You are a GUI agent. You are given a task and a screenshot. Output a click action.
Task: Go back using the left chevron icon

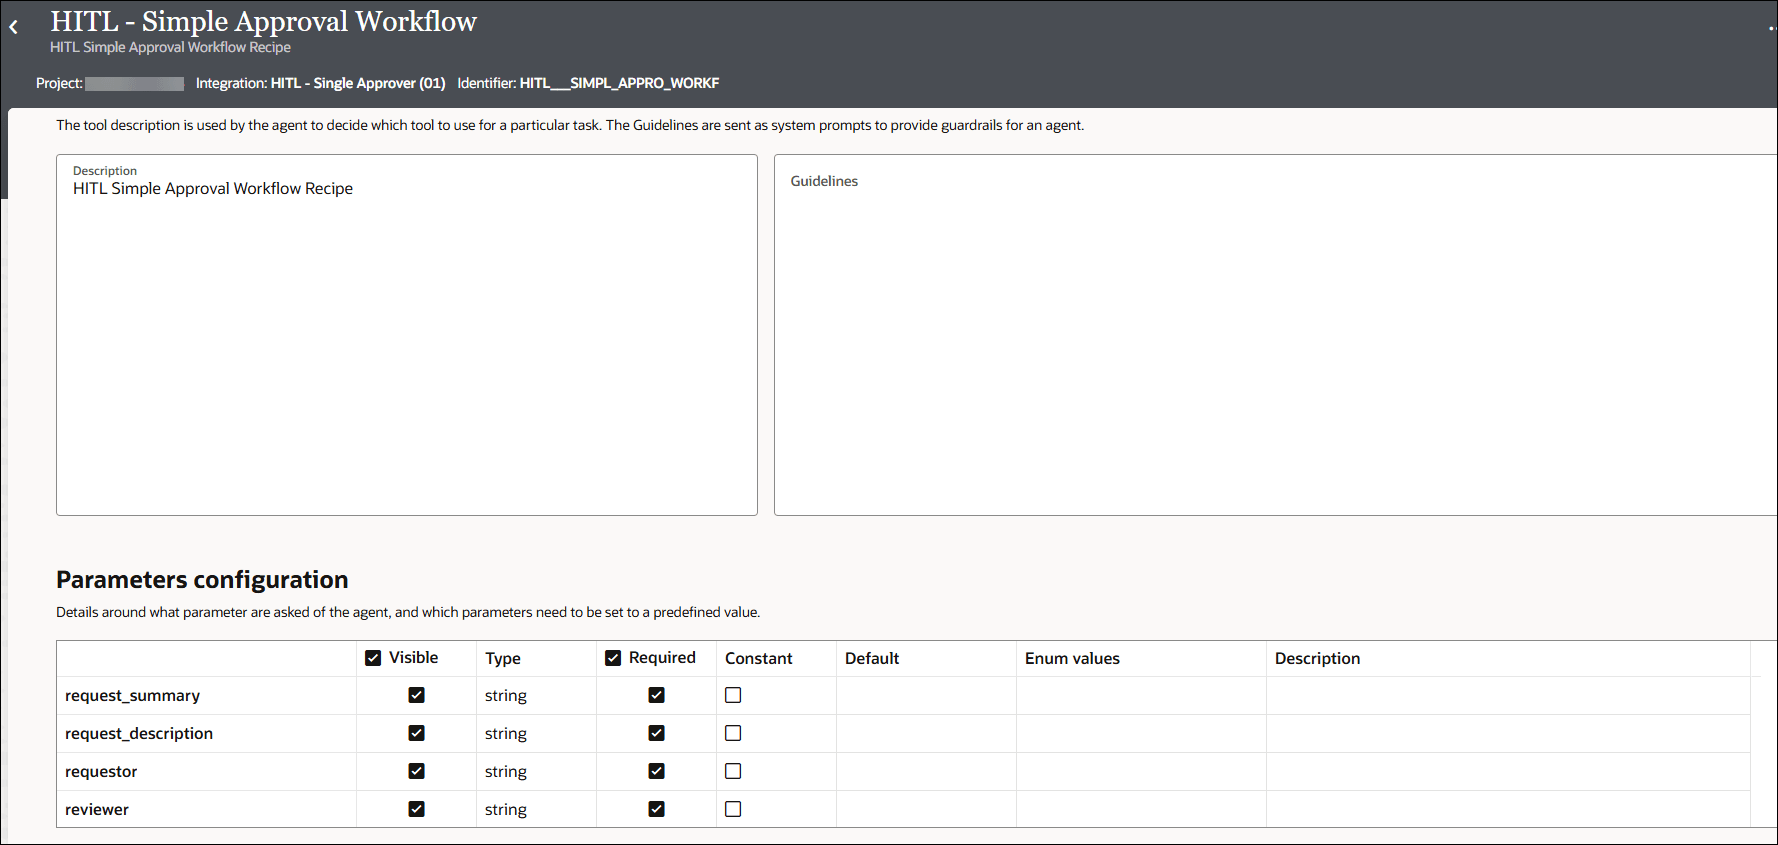(x=14, y=28)
